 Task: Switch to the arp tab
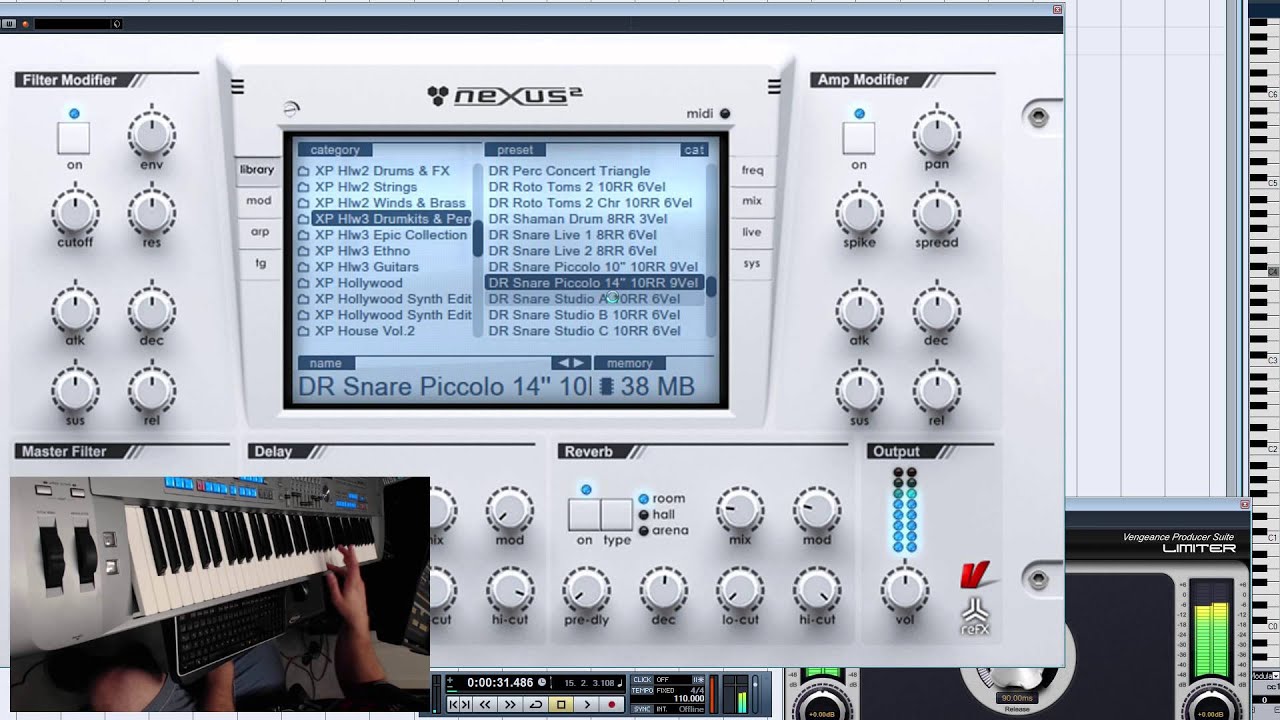pos(260,232)
